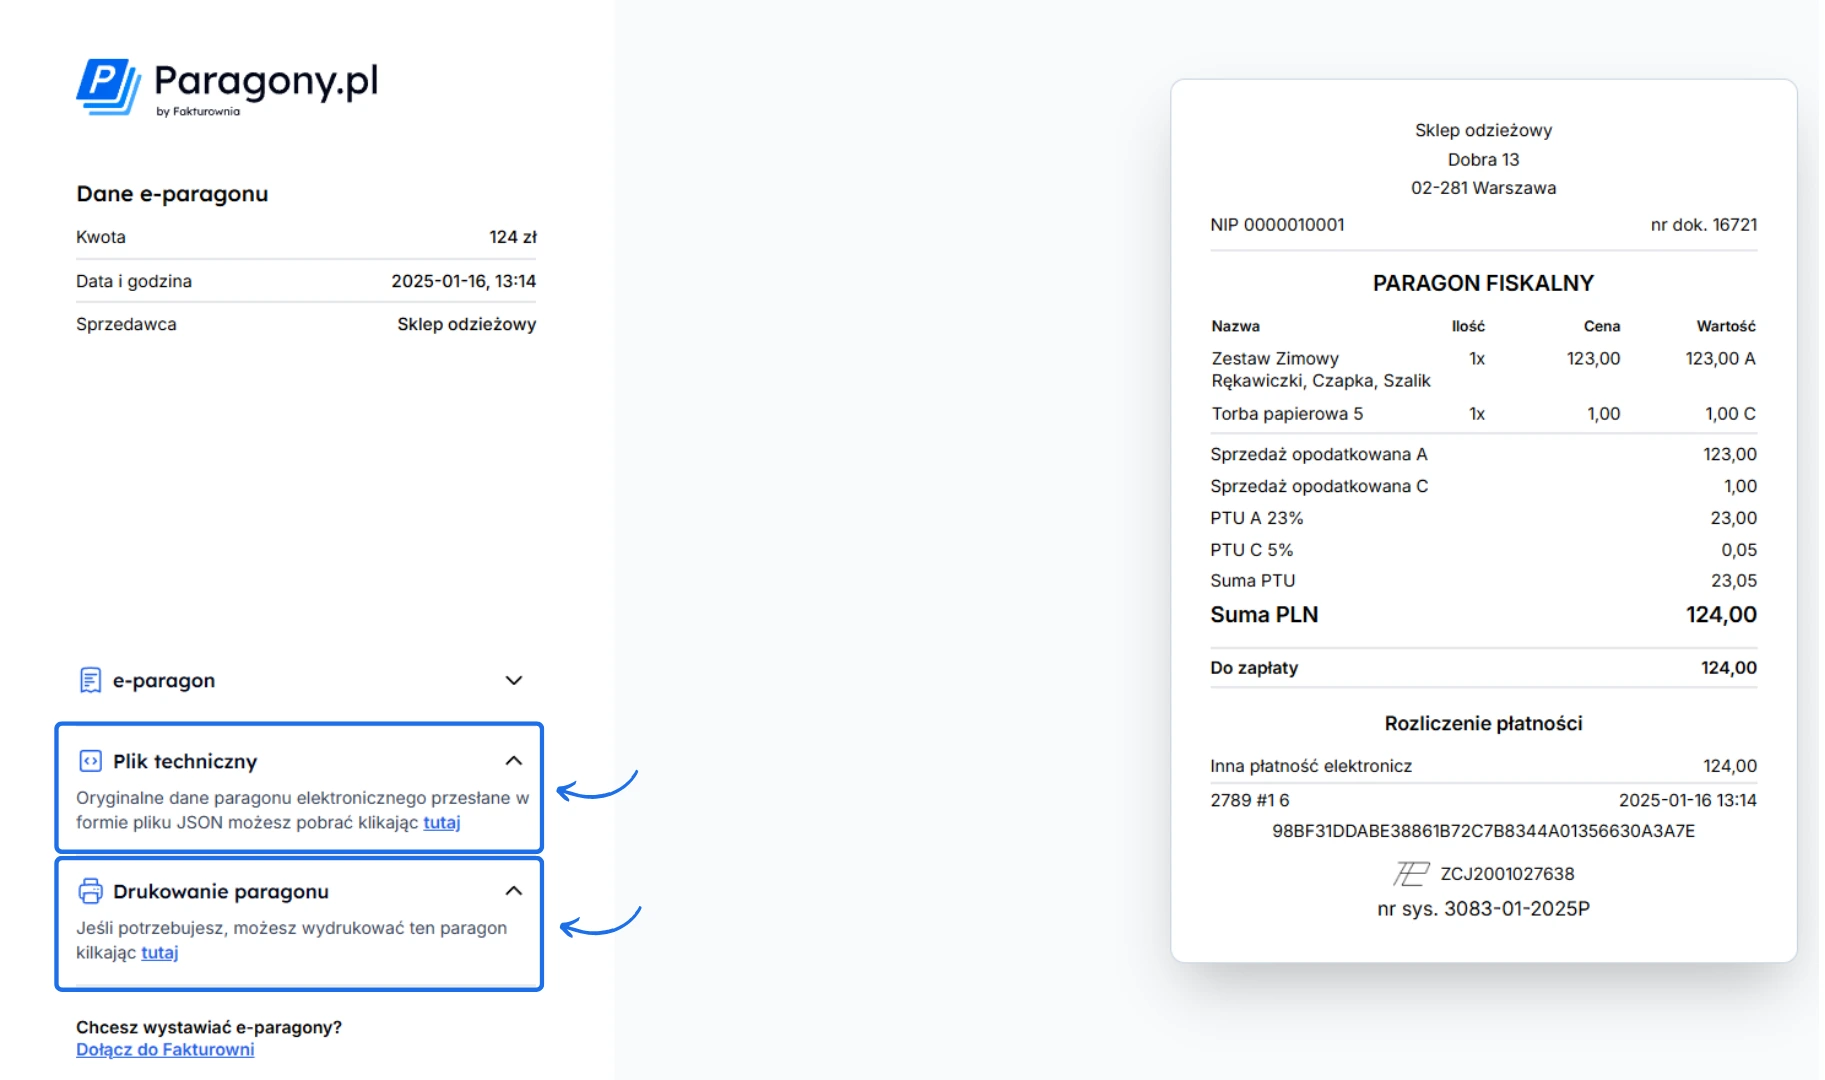Viewport: 1825px width, 1080px height.
Task: Collapse the Plik techniczny section chevron
Action: point(514,761)
